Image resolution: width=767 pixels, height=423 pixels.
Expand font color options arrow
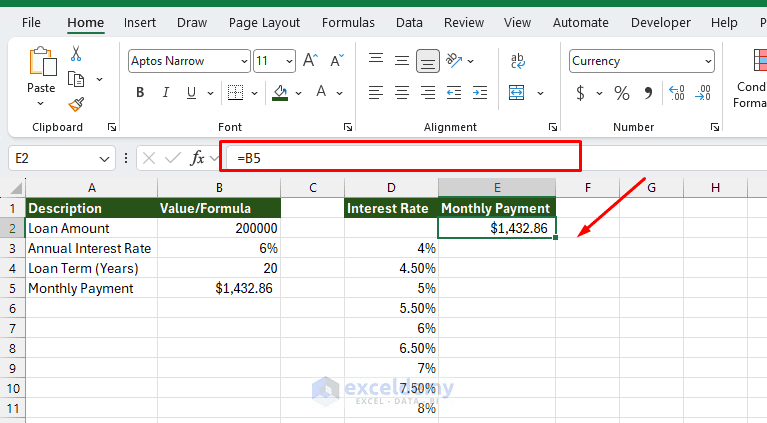(x=339, y=93)
